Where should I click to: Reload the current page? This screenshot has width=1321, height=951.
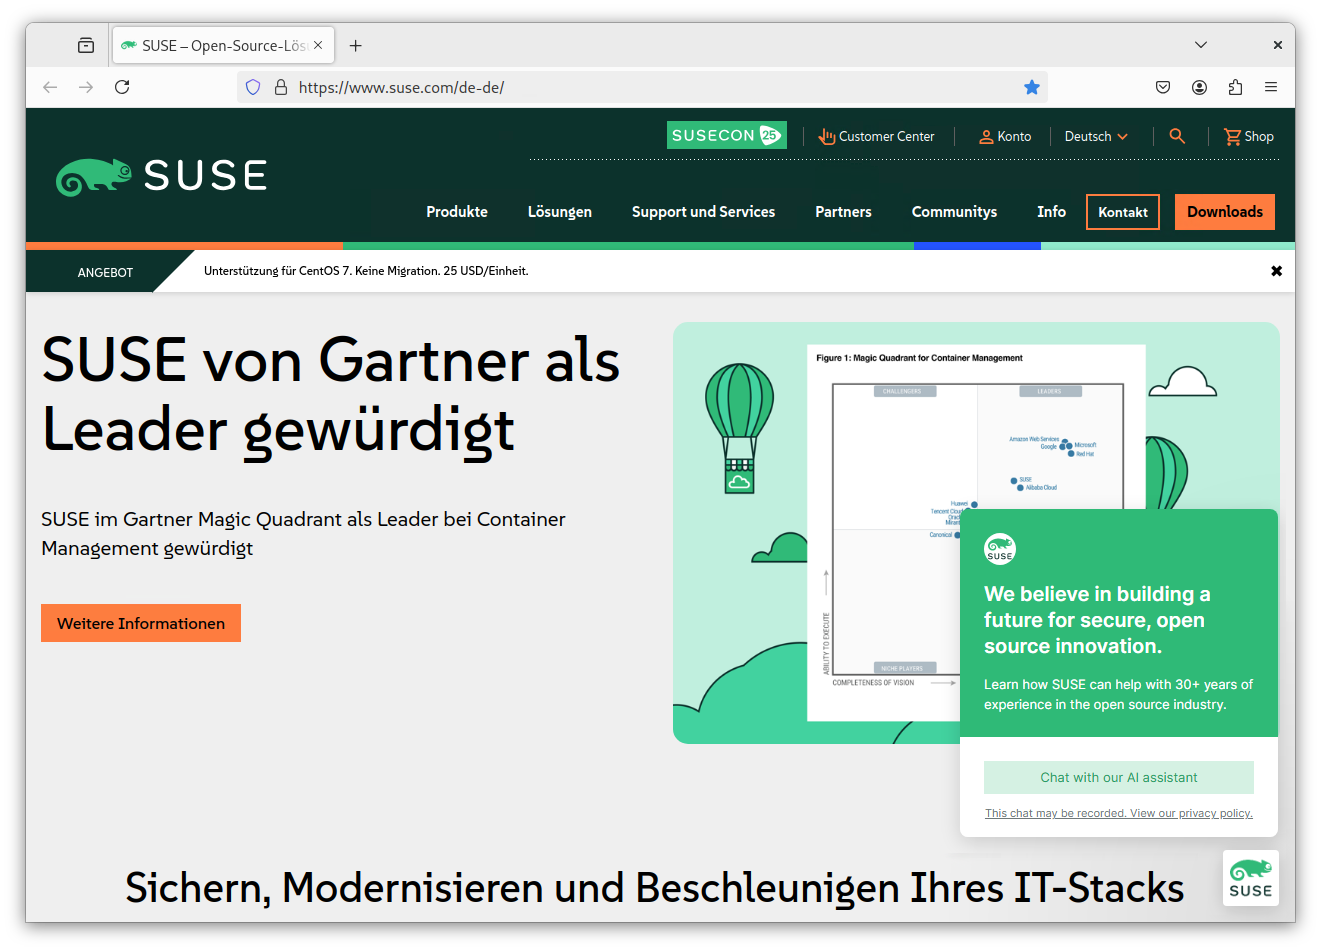point(122,87)
